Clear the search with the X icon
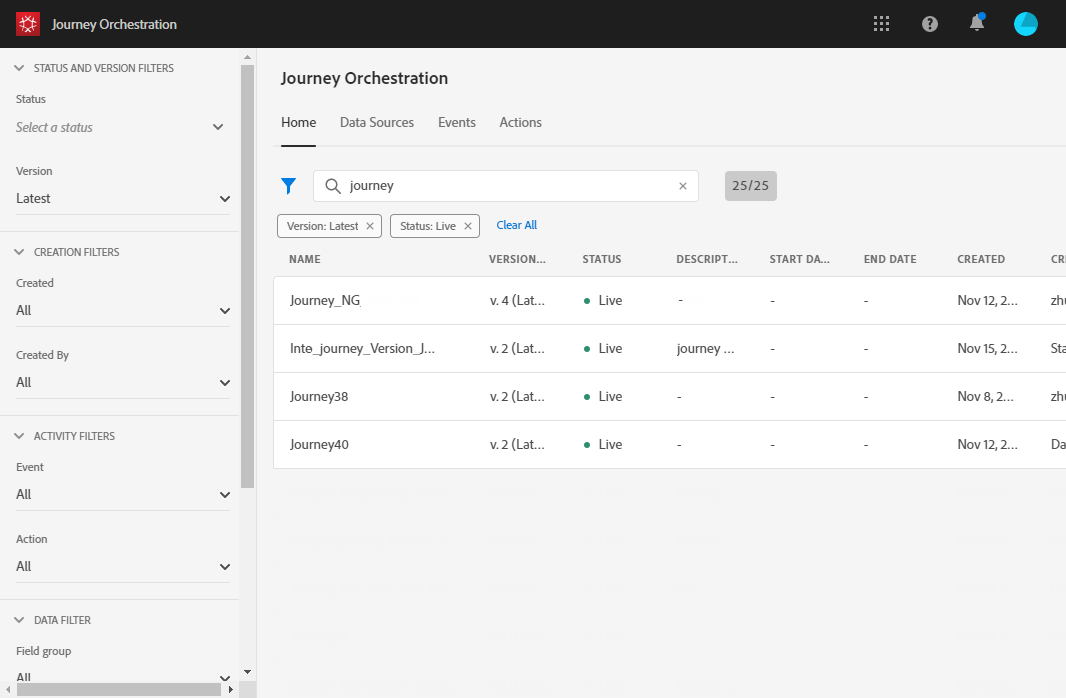 click(x=683, y=186)
